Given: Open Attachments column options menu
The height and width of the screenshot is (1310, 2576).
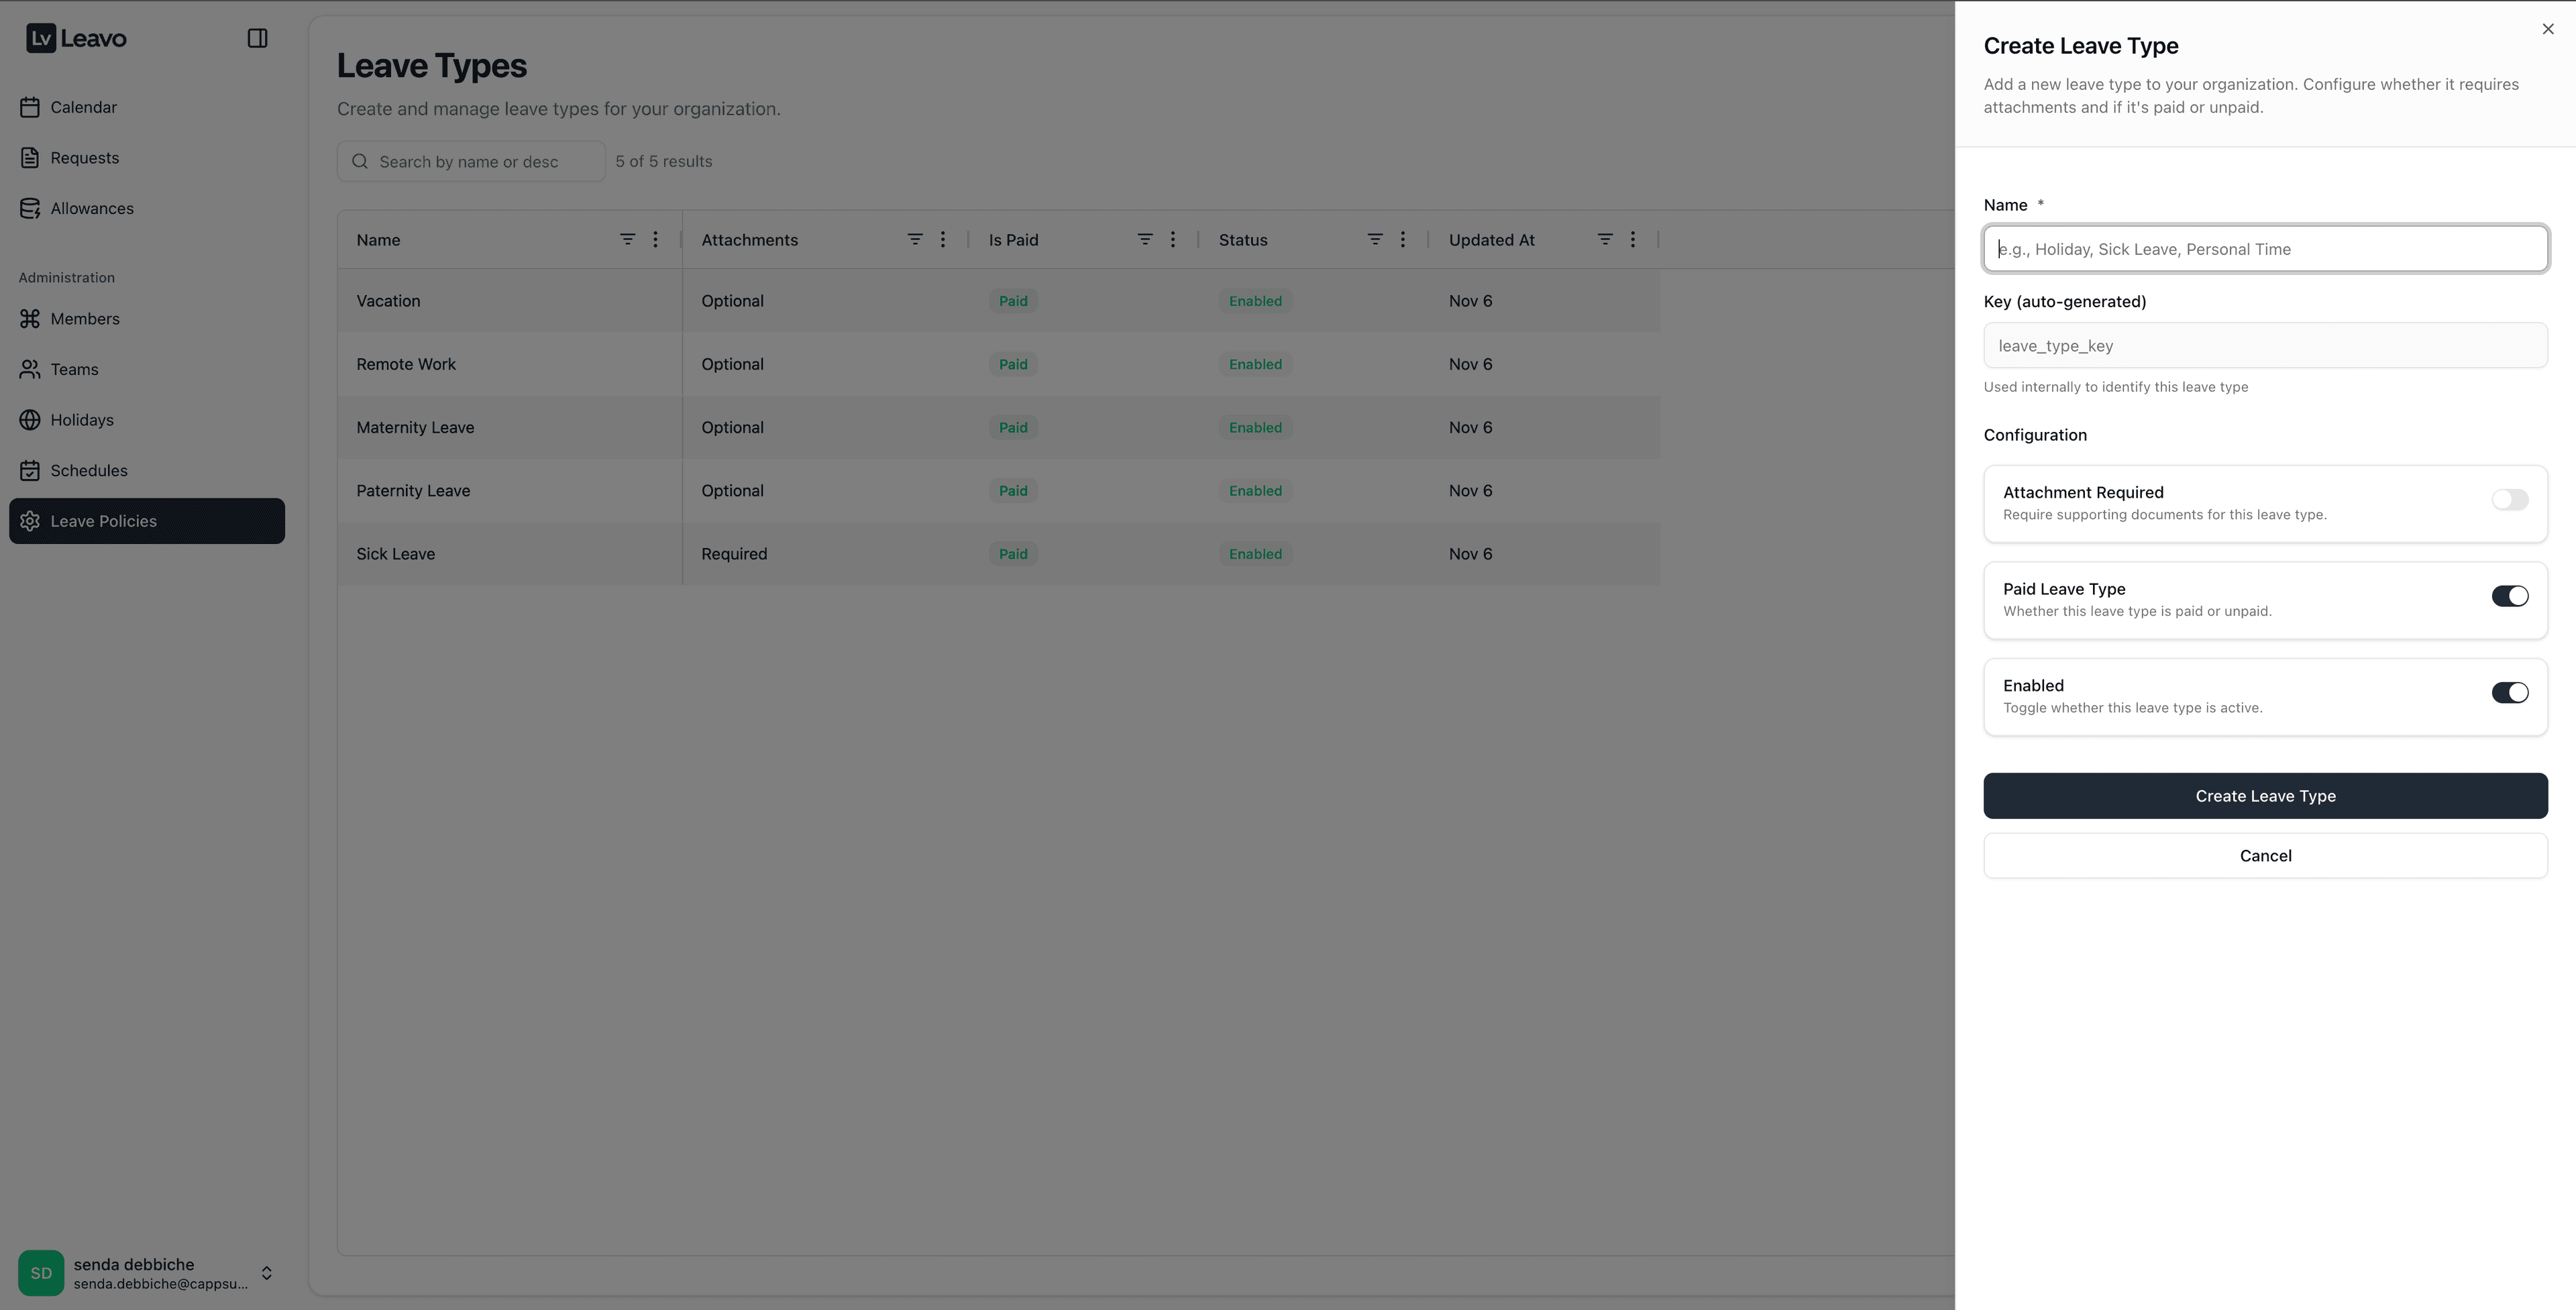Looking at the screenshot, I should point(942,239).
